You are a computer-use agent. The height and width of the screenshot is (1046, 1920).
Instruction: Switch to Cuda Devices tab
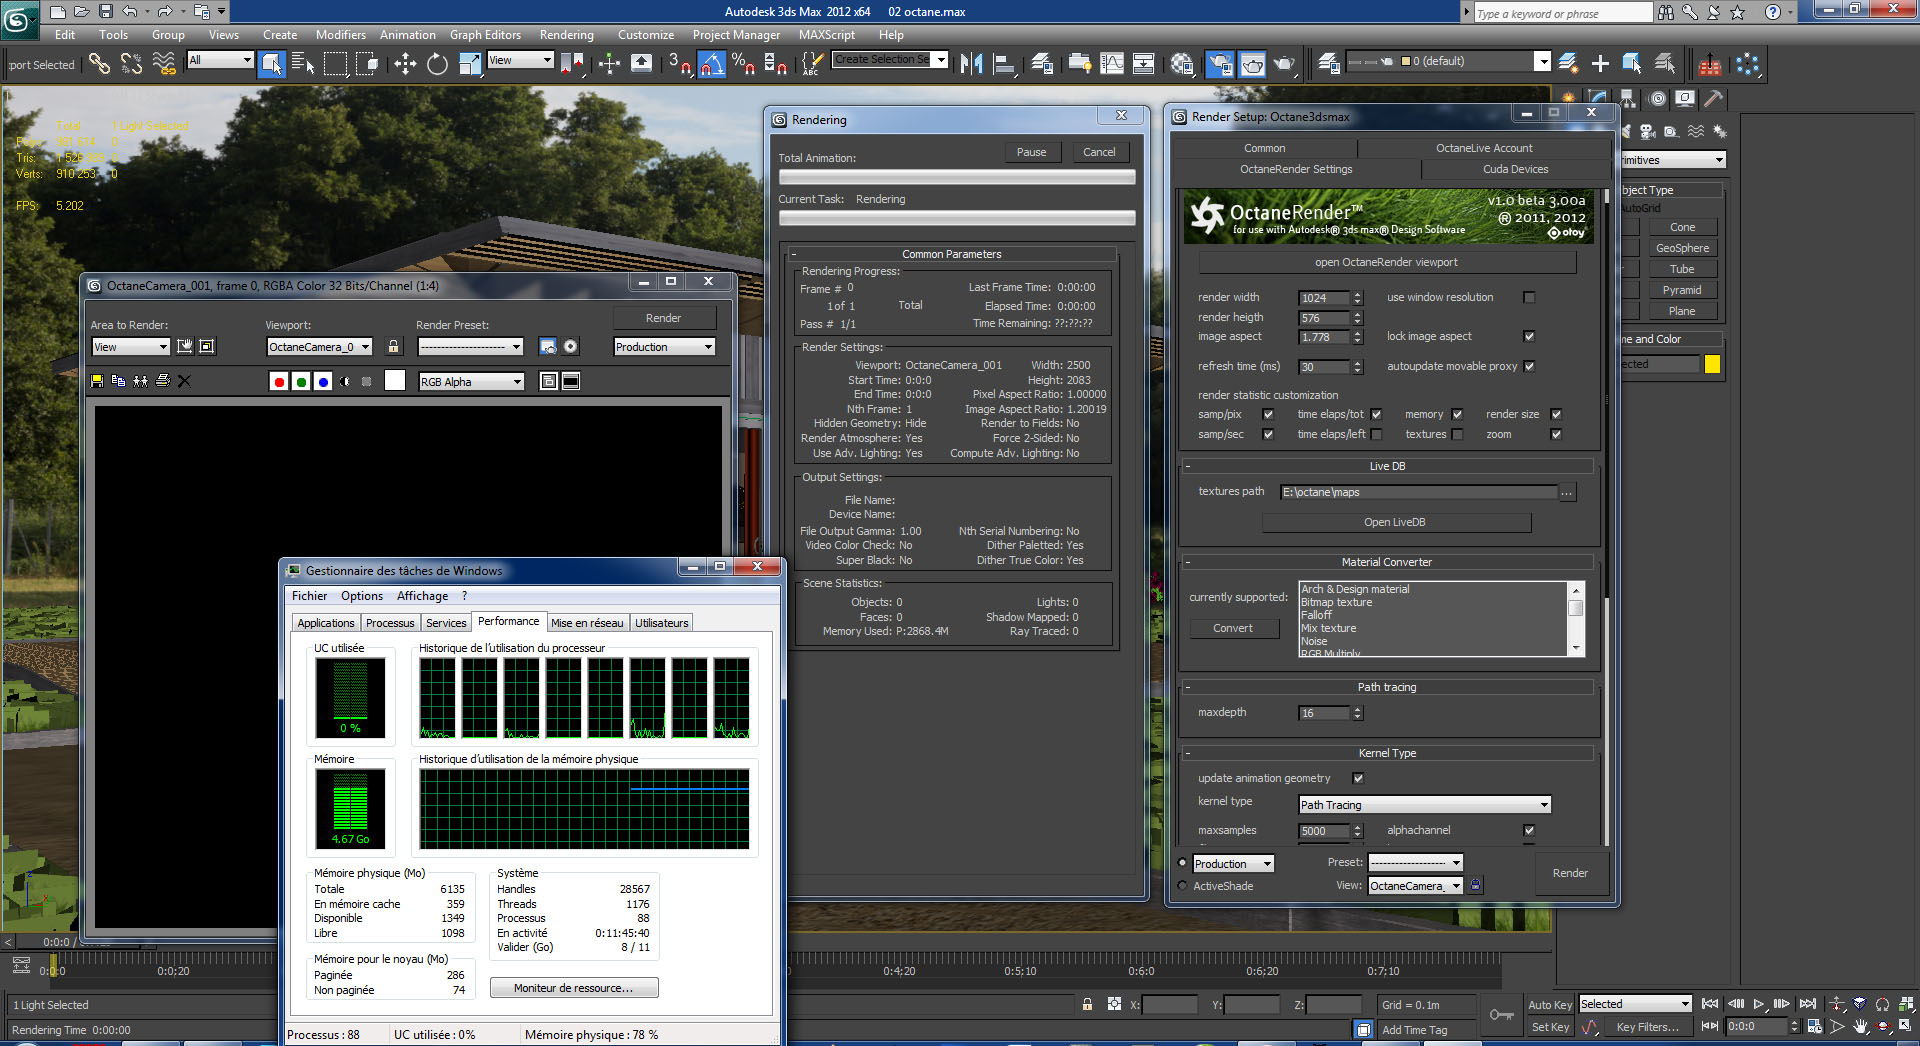pos(1515,169)
